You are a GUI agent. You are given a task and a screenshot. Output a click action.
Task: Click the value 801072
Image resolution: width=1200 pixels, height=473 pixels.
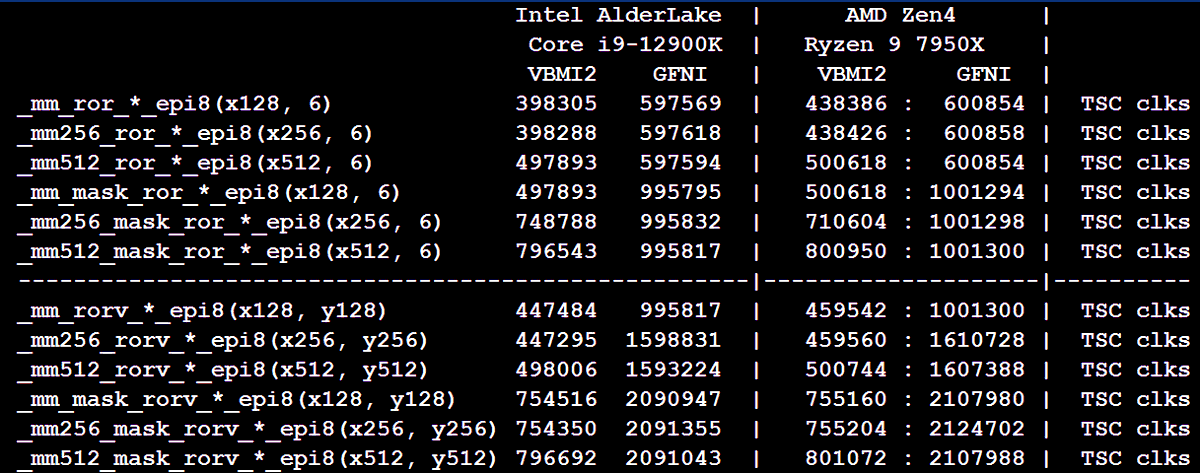click(x=845, y=458)
